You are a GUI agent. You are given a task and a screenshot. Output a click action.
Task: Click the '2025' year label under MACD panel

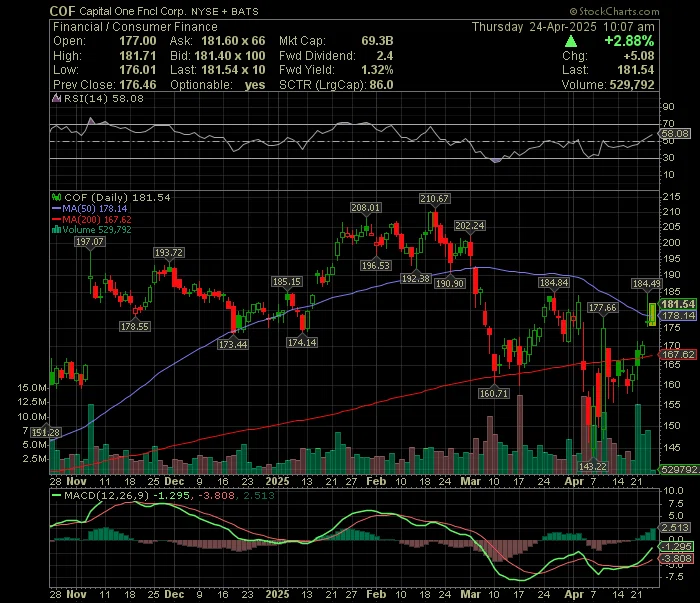pyautogui.click(x=277, y=595)
